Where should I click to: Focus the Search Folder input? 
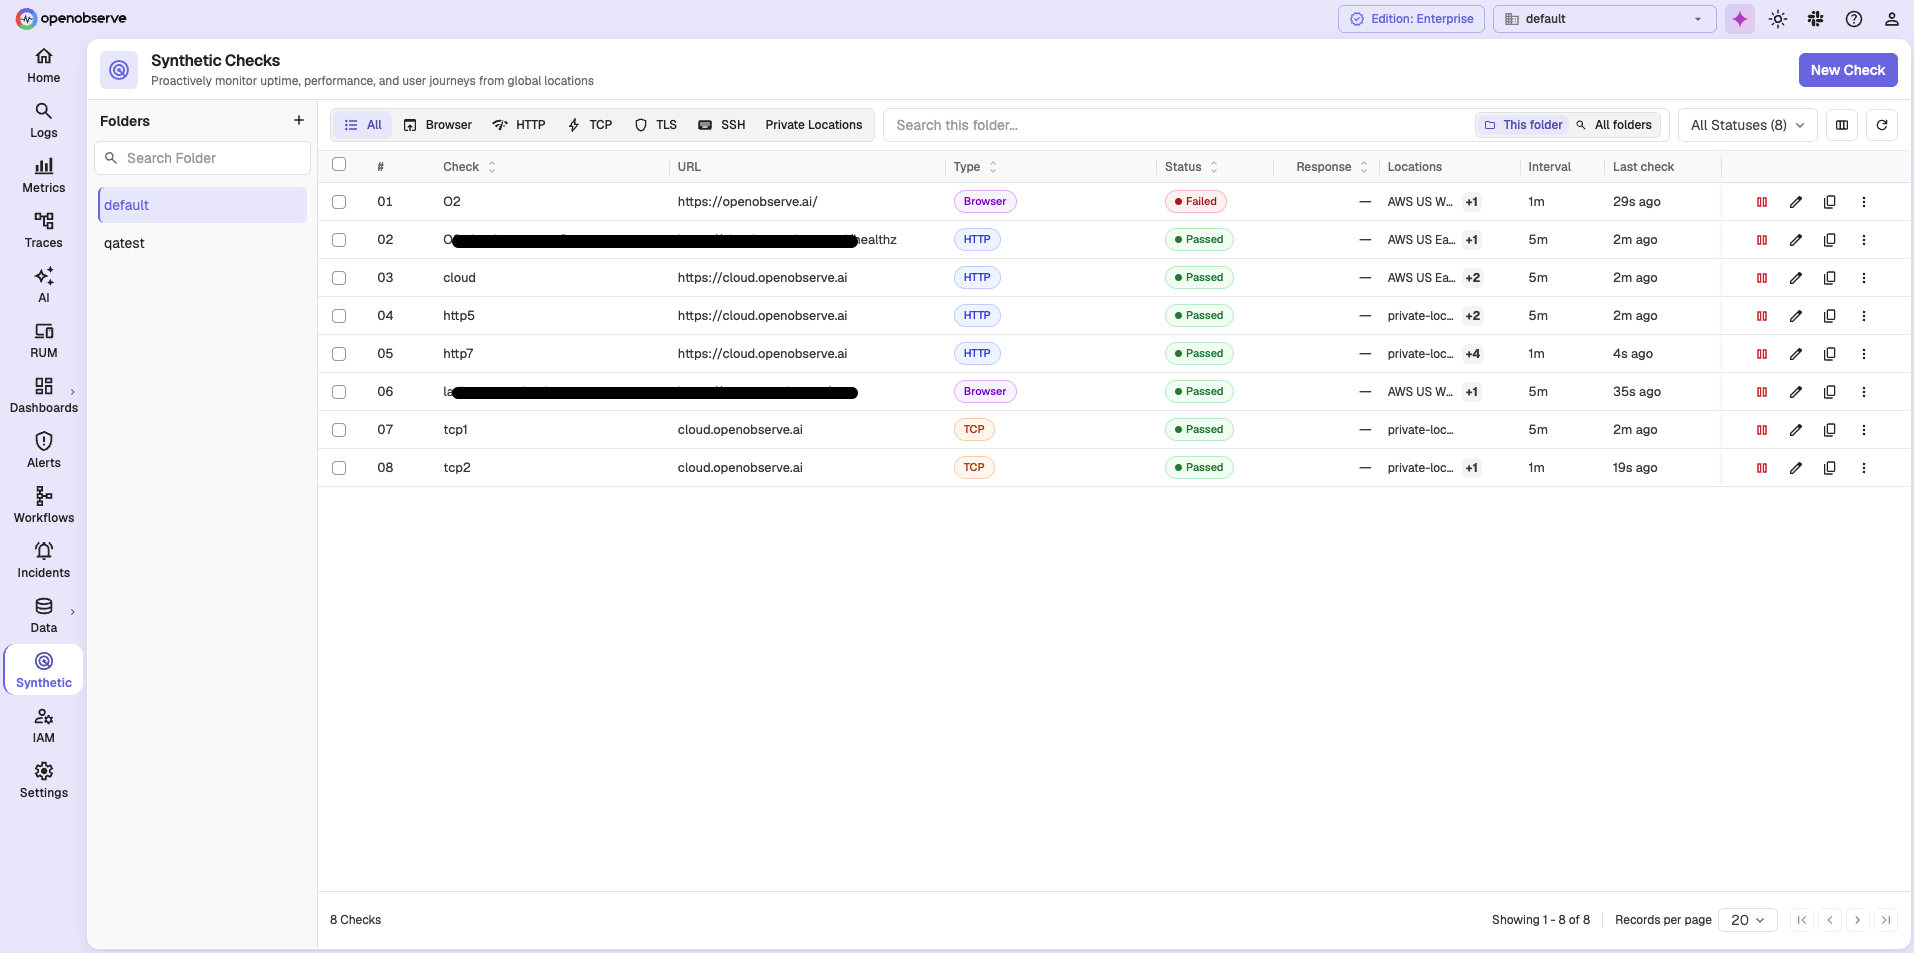pos(202,158)
